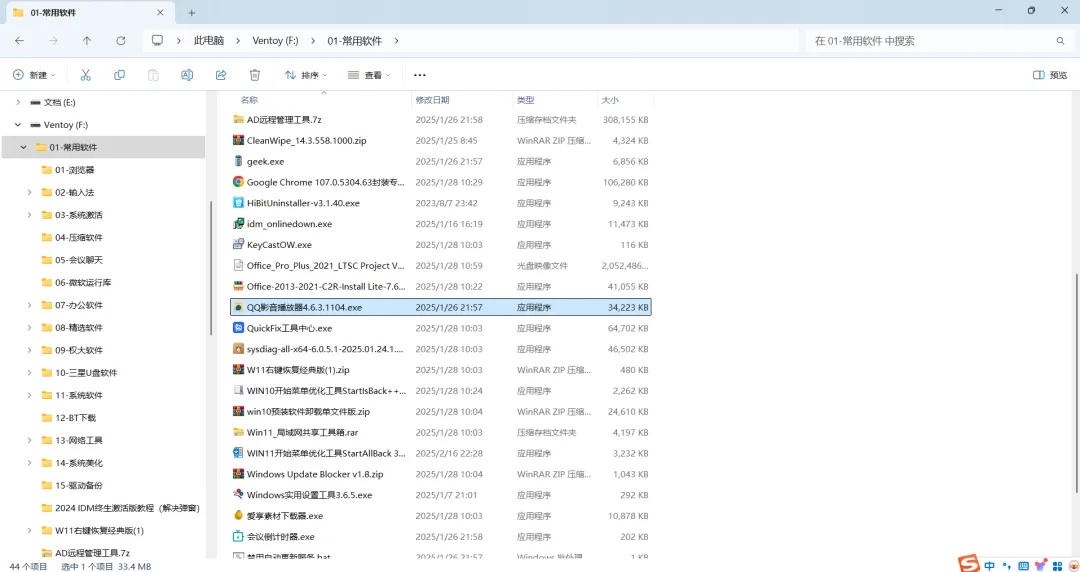This screenshot has width=1080, height=572.
Task: Open the three-dots more options menu
Action: click(x=419, y=75)
